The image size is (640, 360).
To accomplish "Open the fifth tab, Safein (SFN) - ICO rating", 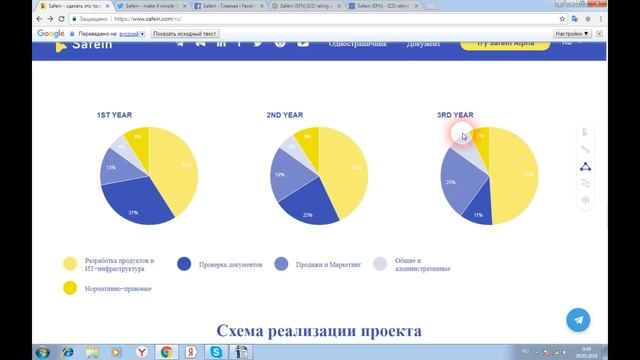I will click(383, 6).
